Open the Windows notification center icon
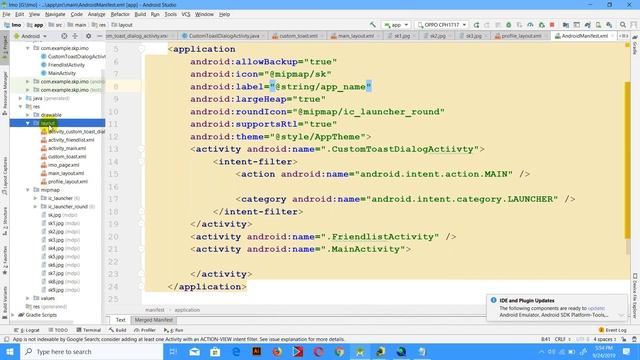Viewport: 640px width, 360px height. pos(627,351)
